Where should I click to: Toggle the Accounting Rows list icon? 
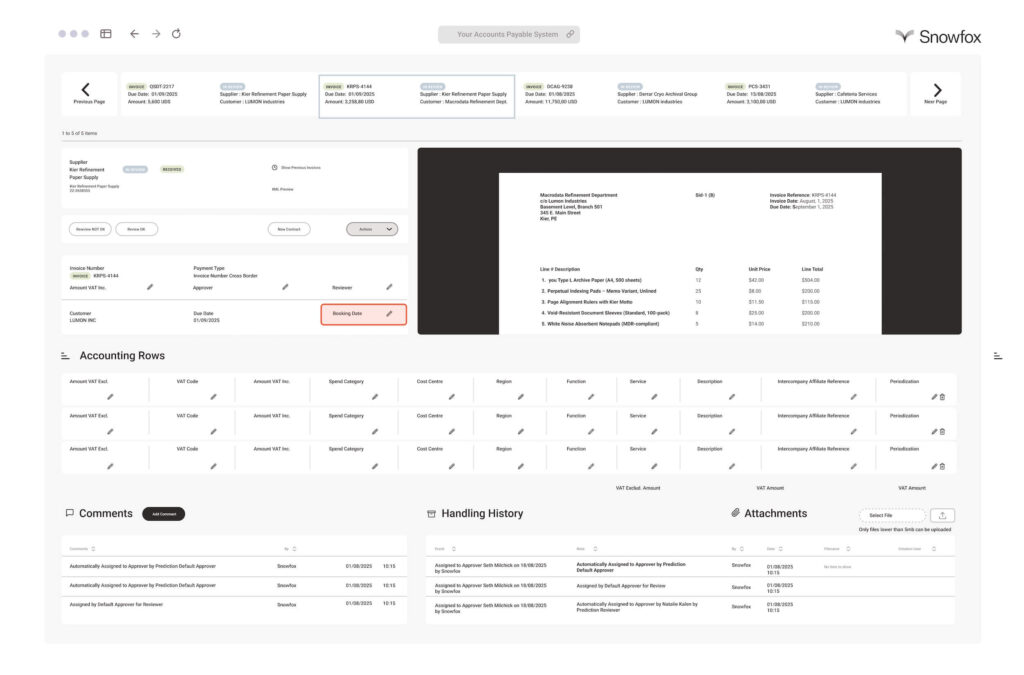(65, 356)
